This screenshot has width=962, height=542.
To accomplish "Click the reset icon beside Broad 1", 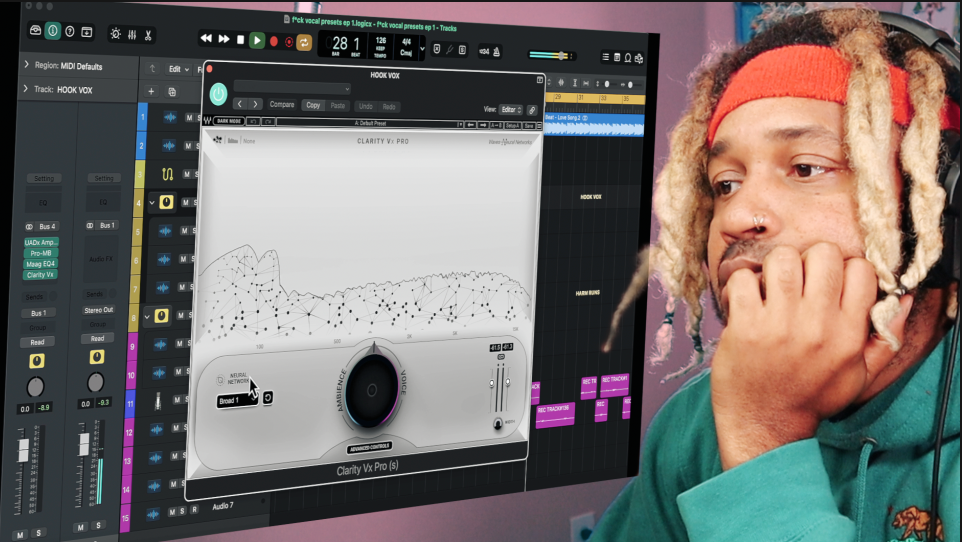I will [268, 398].
